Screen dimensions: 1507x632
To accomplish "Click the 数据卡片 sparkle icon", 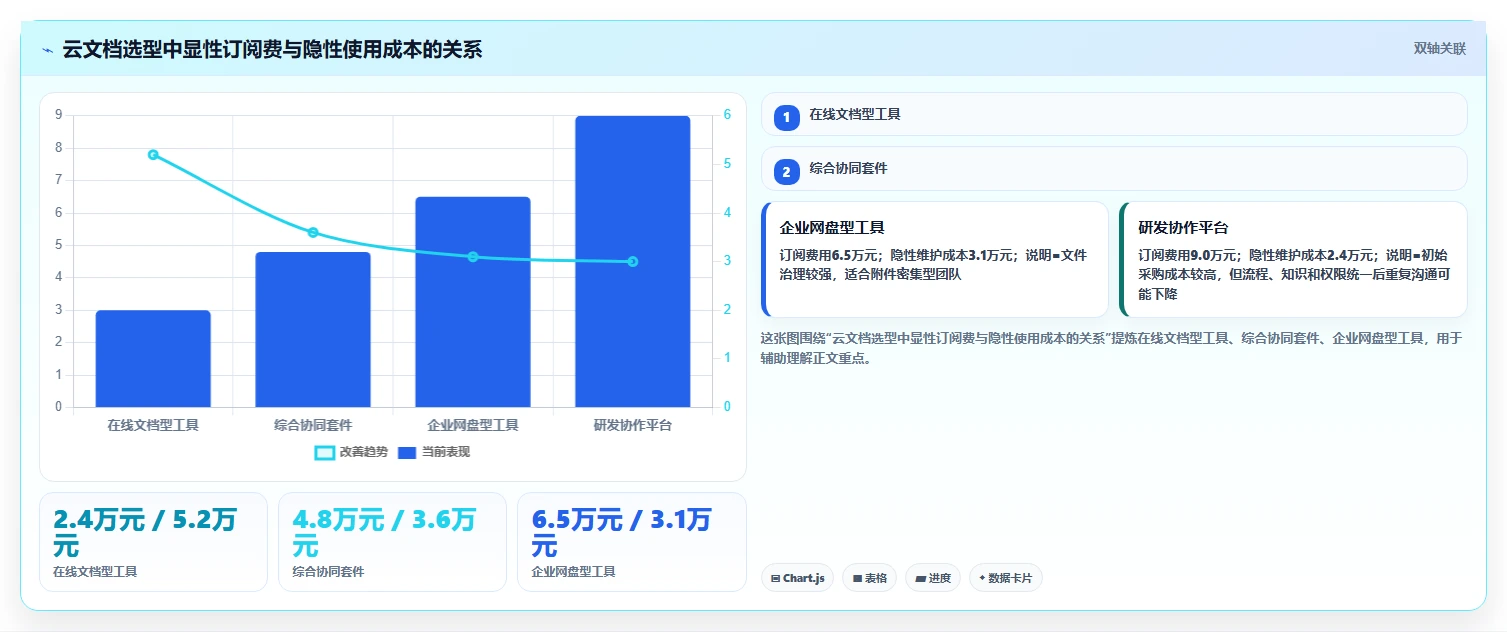I will point(982,578).
